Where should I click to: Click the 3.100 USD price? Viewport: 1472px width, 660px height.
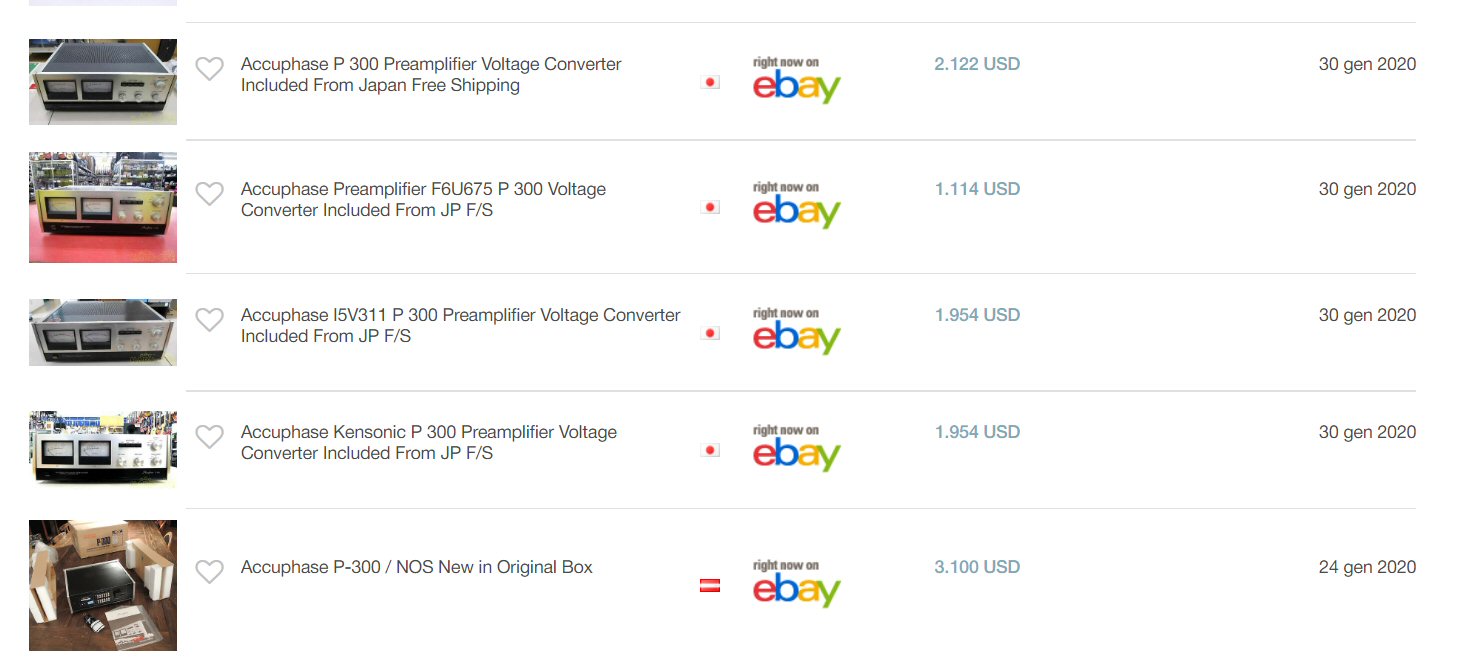(x=977, y=567)
